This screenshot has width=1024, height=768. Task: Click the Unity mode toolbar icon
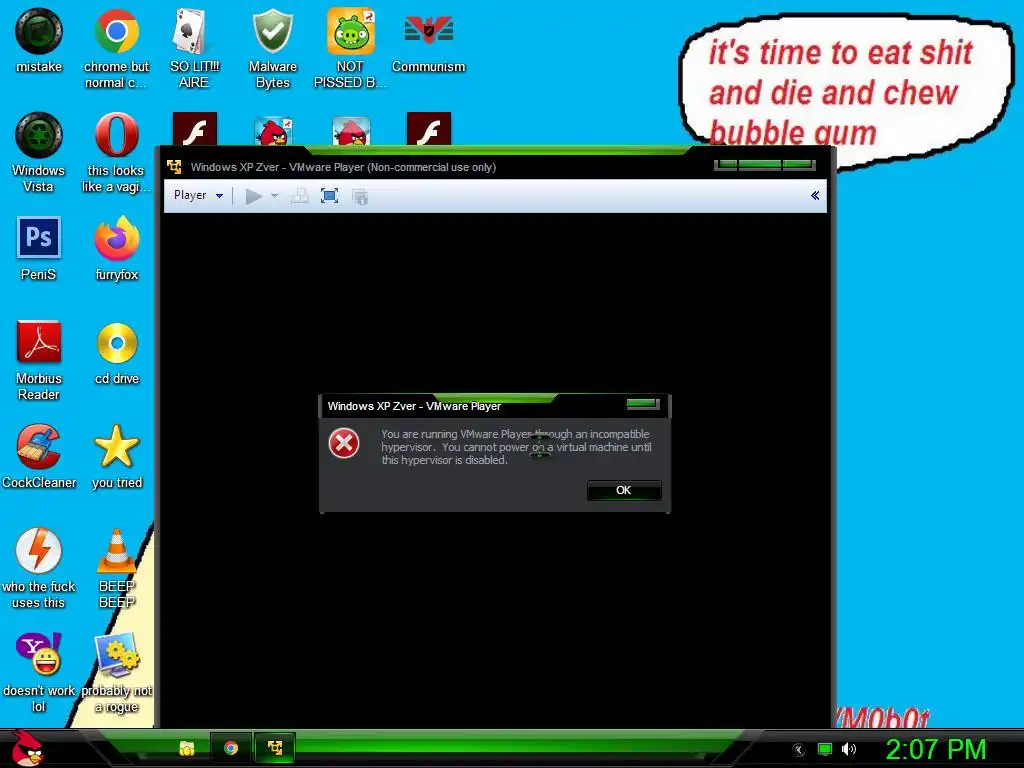[360, 196]
